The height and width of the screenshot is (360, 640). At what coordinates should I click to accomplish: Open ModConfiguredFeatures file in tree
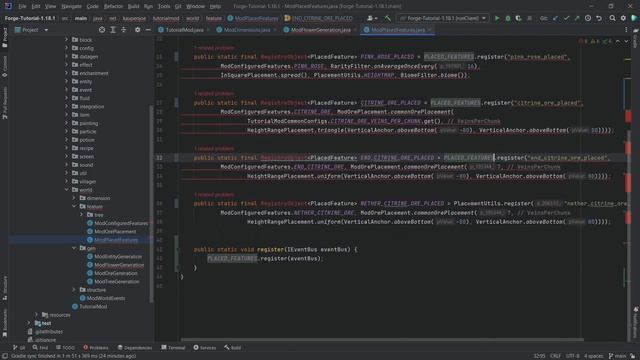click(x=121, y=223)
